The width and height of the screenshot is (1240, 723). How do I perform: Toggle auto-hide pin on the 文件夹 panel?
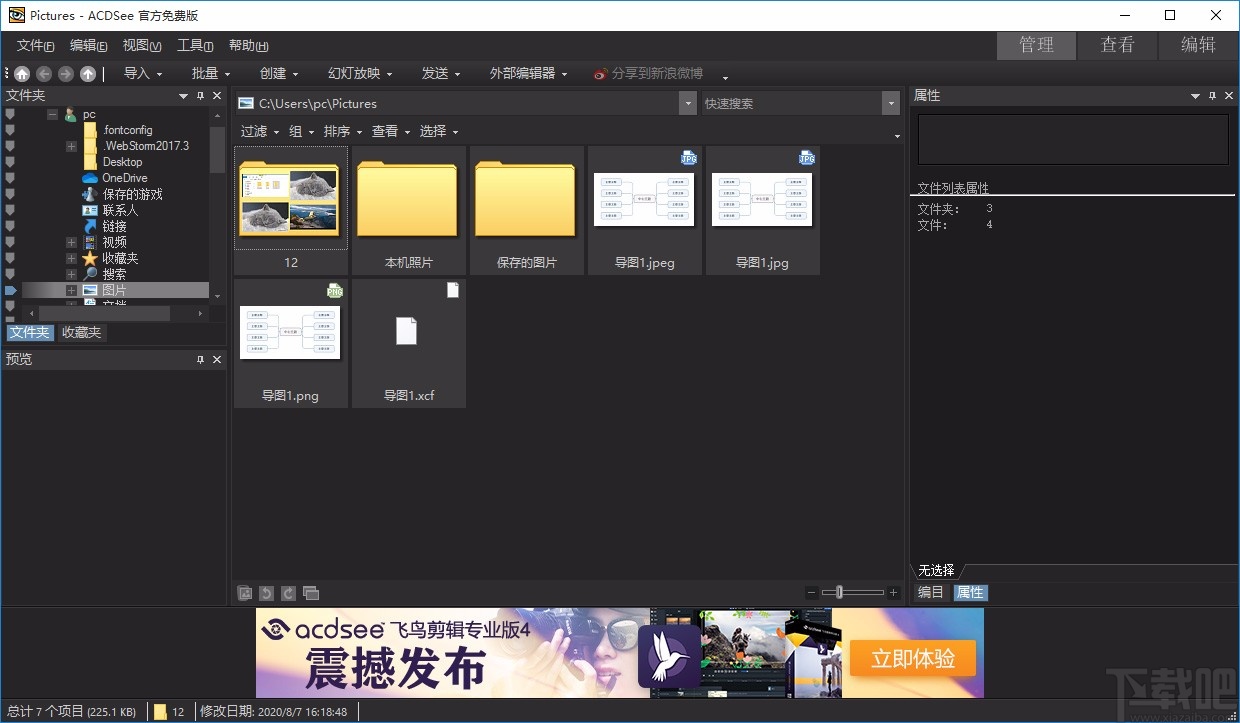tap(201, 95)
